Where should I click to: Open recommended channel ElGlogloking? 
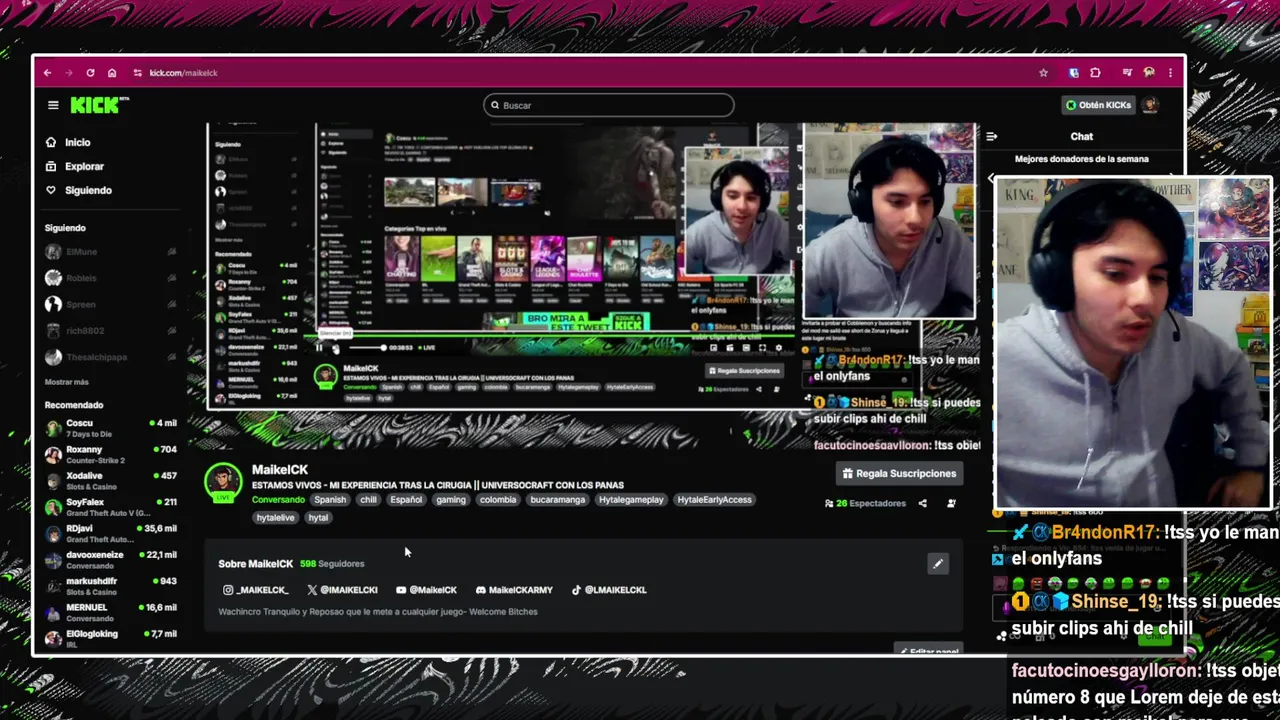(110, 638)
